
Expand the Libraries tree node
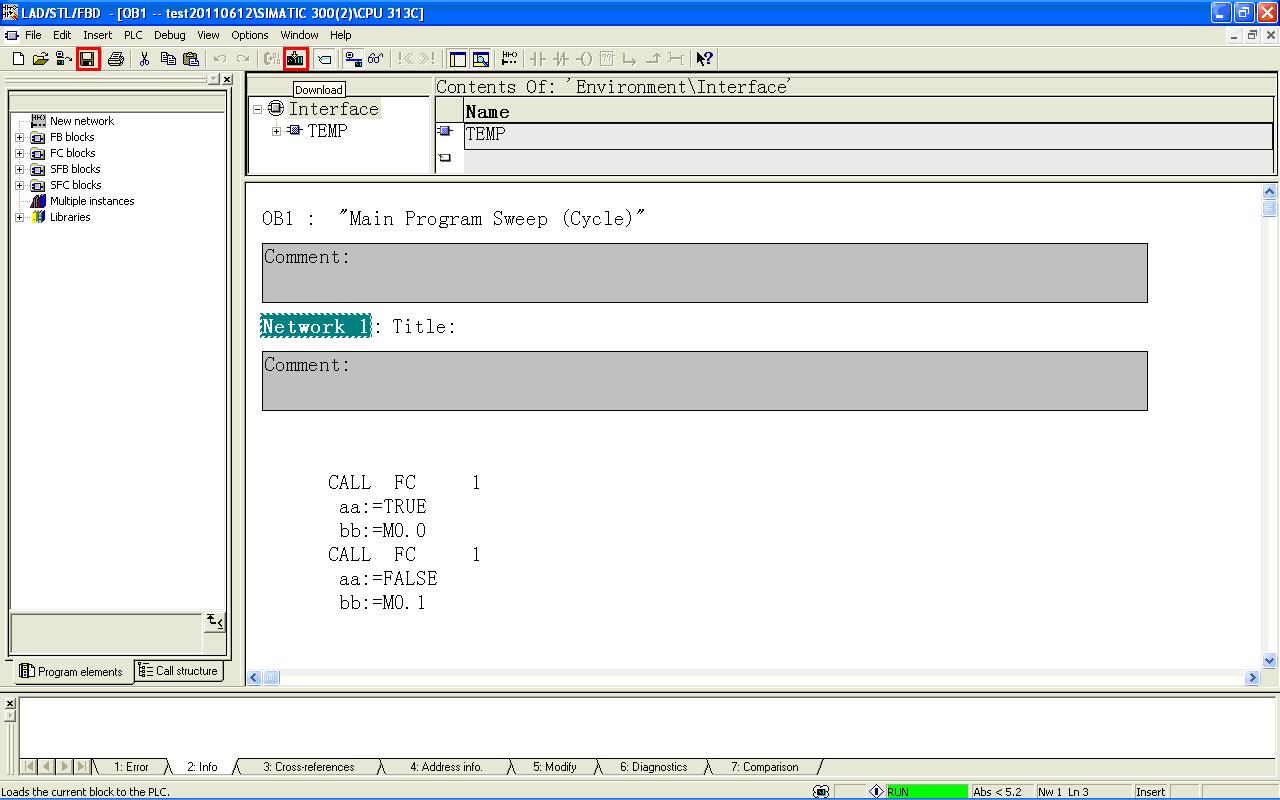point(19,218)
